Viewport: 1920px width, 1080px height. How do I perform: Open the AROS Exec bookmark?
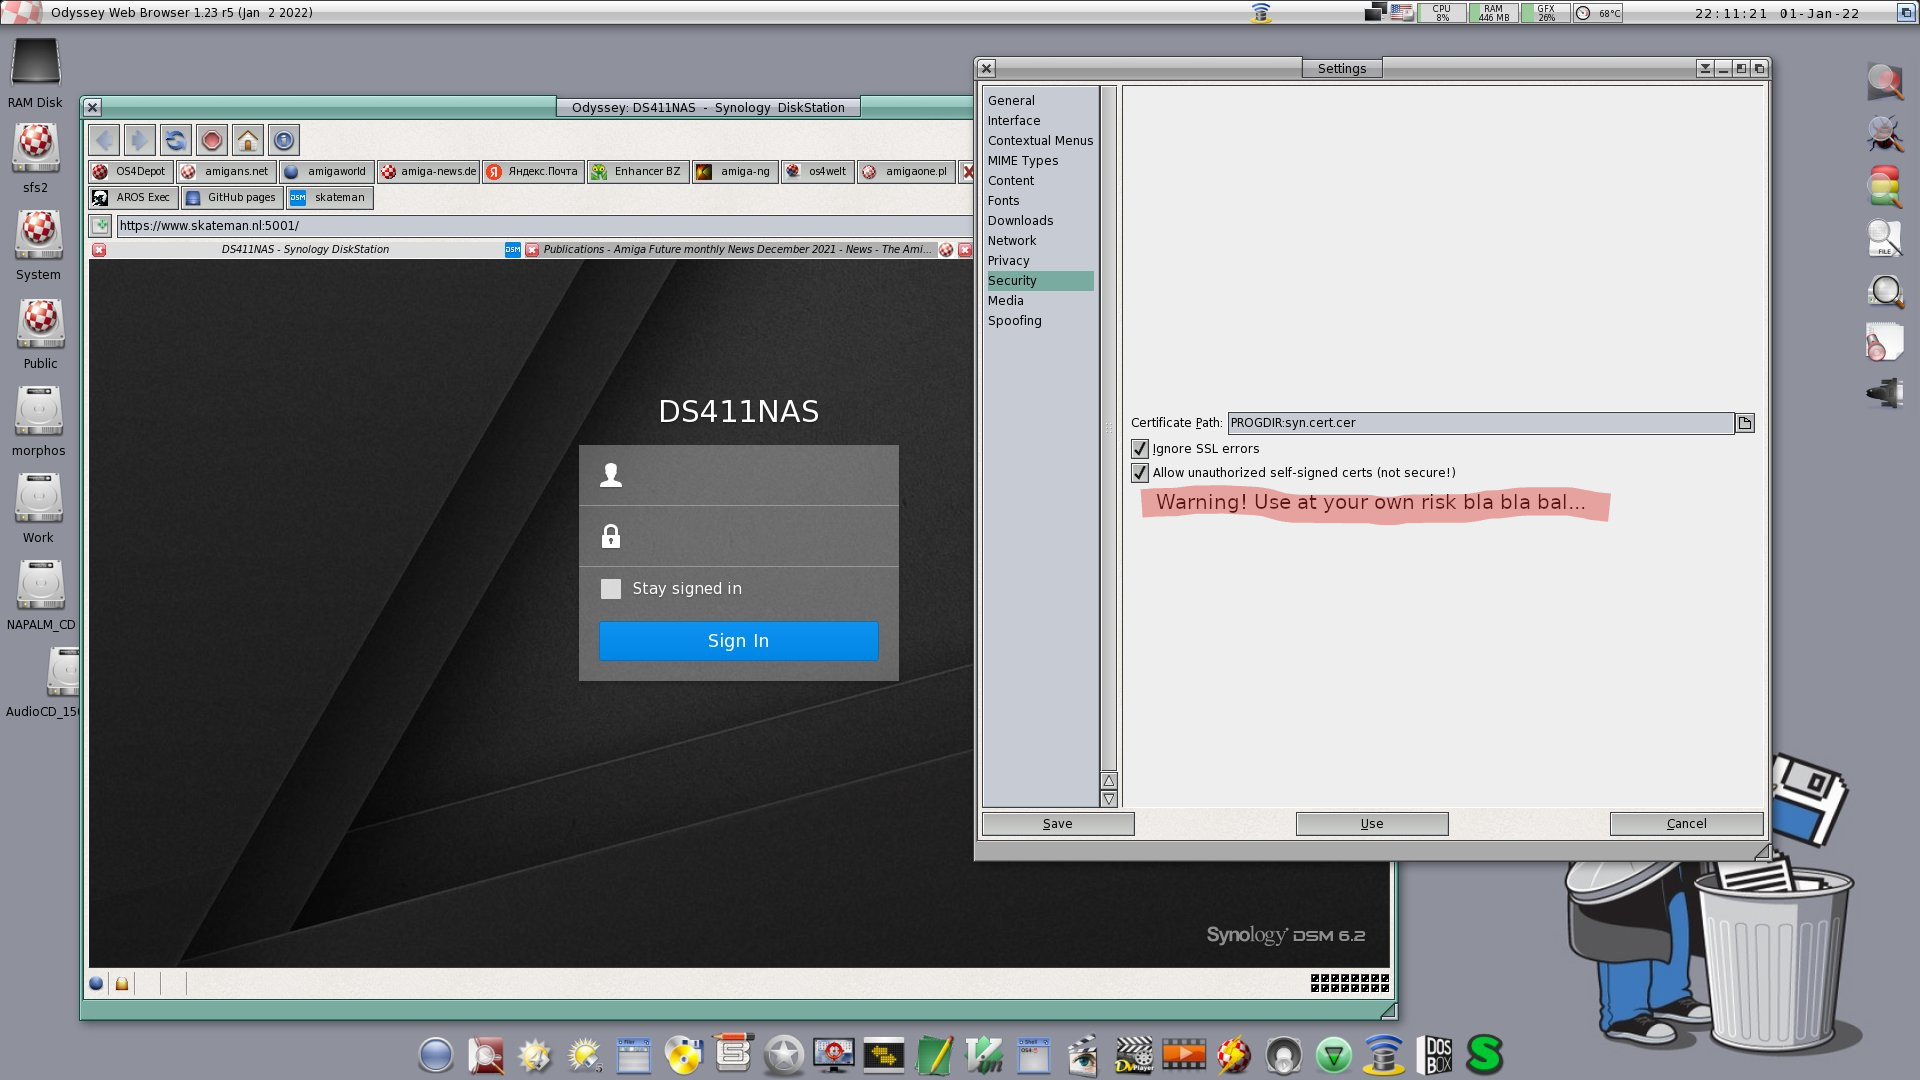point(133,197)
